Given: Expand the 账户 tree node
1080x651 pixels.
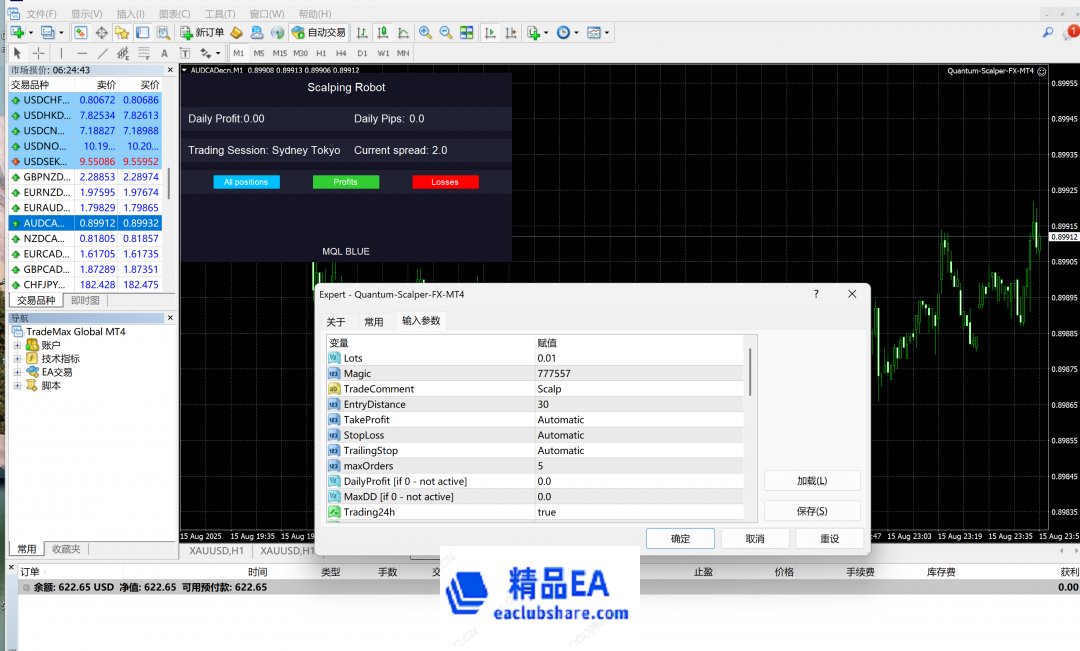Looking at the screenshot, I should click(17, 345).
